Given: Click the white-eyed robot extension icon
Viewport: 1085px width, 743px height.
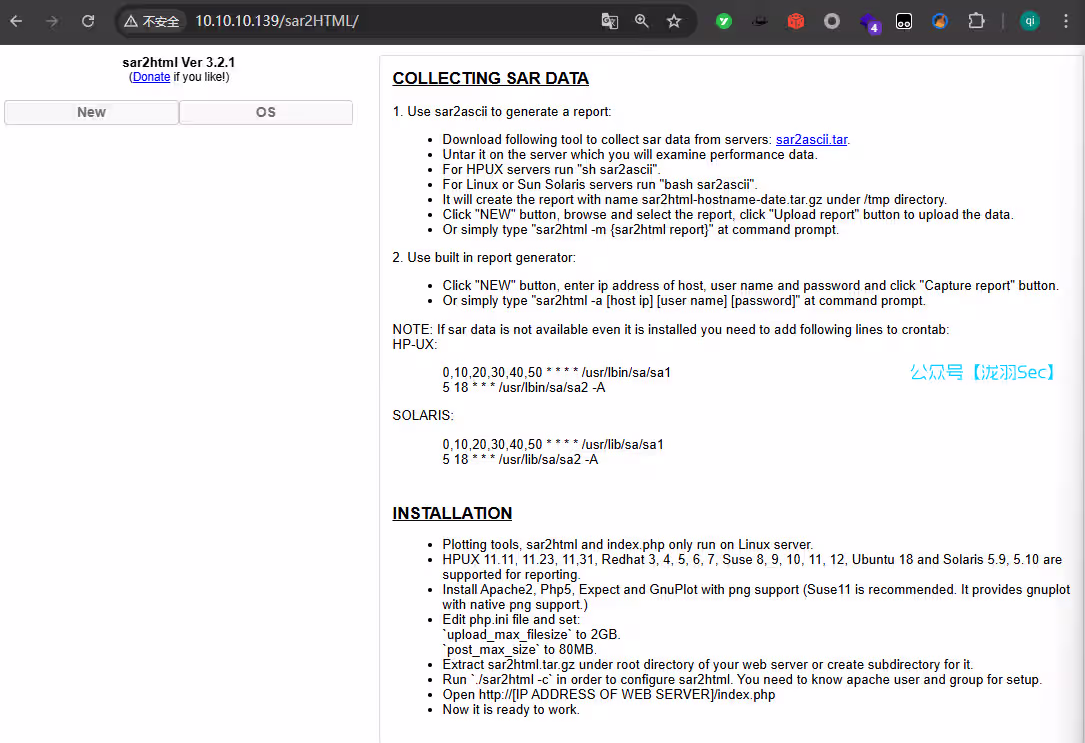Looking at the screenshot, I should click(904, 21).
